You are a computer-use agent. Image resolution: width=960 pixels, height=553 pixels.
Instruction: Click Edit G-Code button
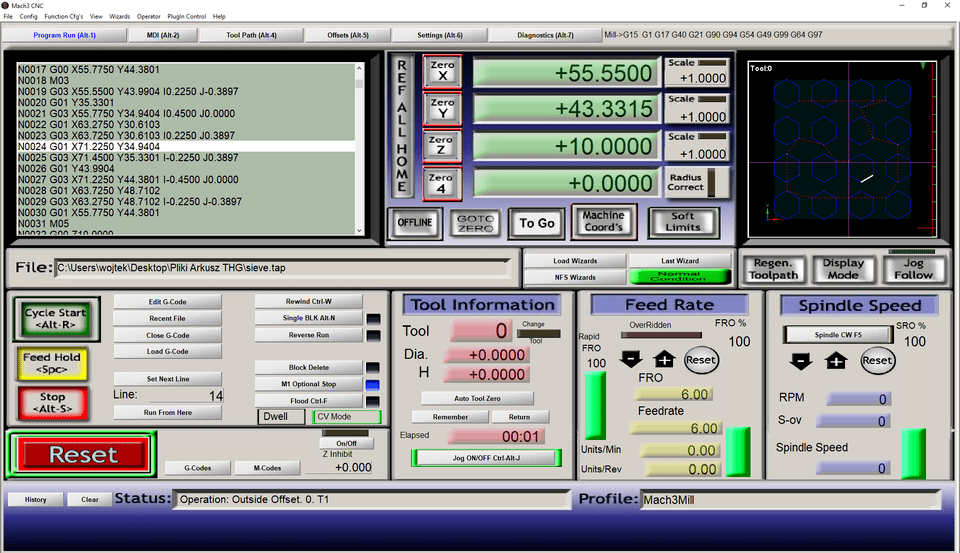coord(167,302)
